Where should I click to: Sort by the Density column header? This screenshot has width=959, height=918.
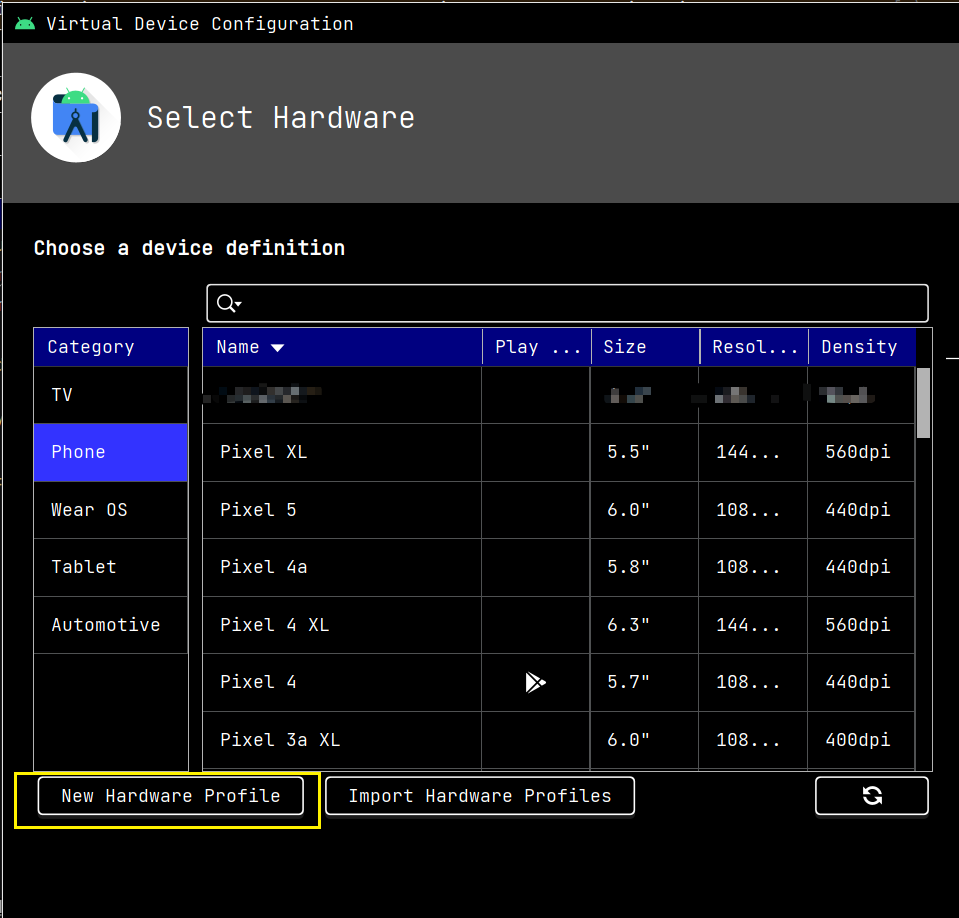tap(862, 347)
